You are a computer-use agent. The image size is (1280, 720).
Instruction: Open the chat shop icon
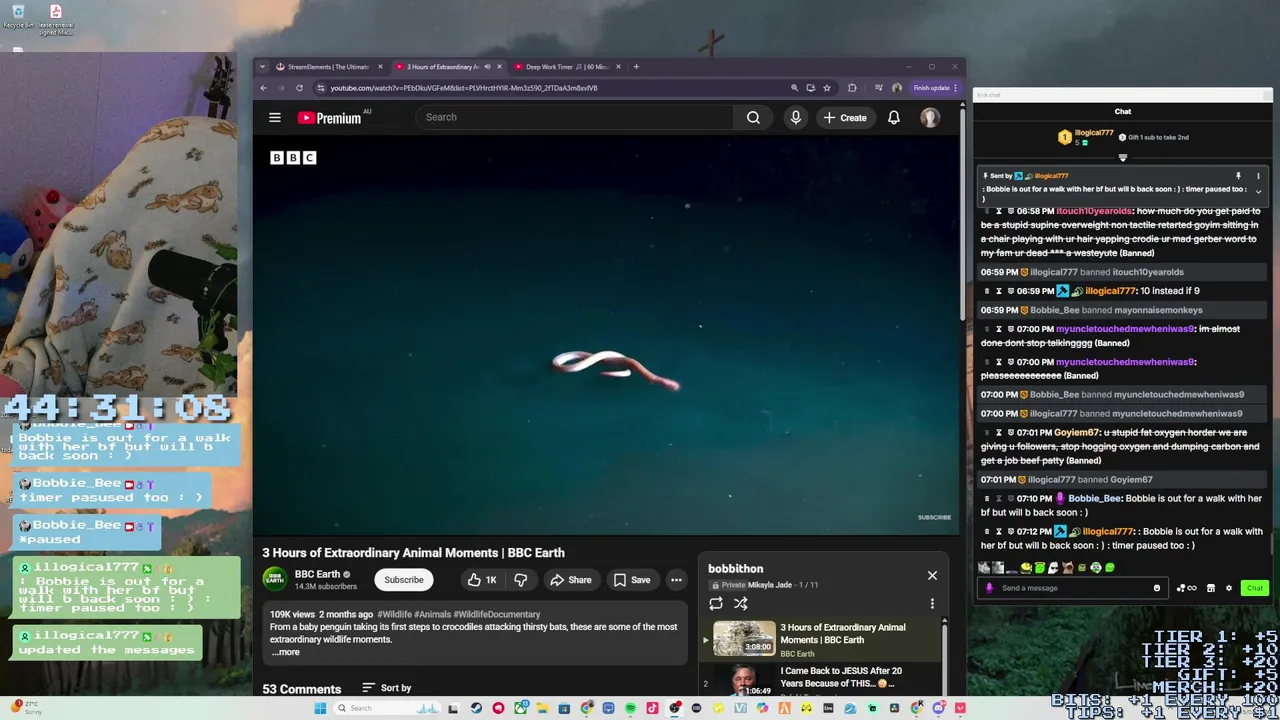tap(1211, 588)
